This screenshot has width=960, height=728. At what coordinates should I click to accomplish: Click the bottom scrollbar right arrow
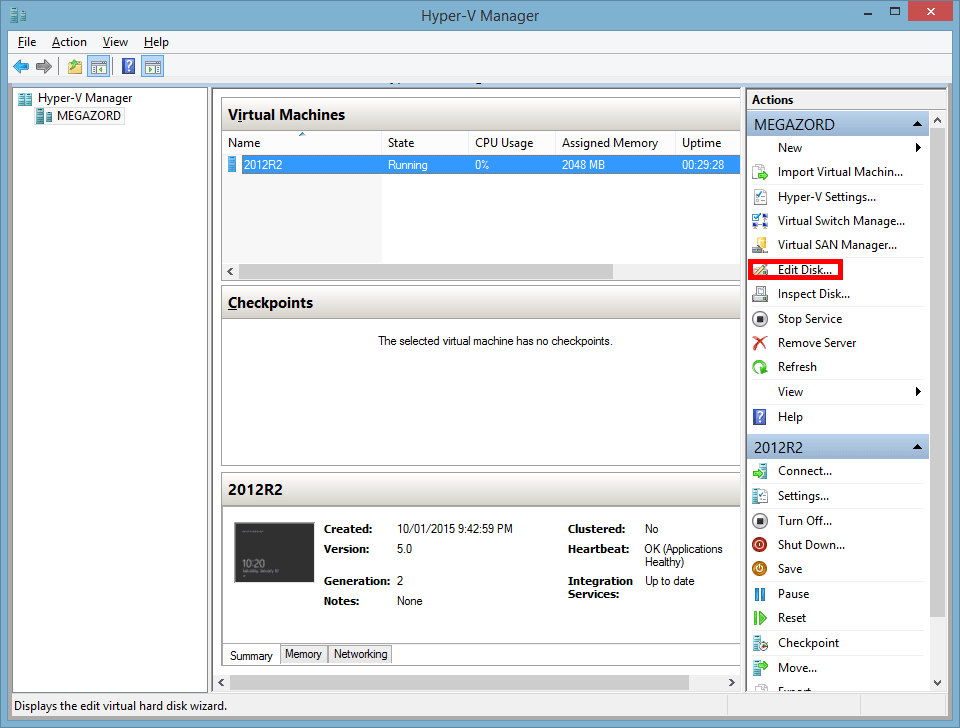731,682
